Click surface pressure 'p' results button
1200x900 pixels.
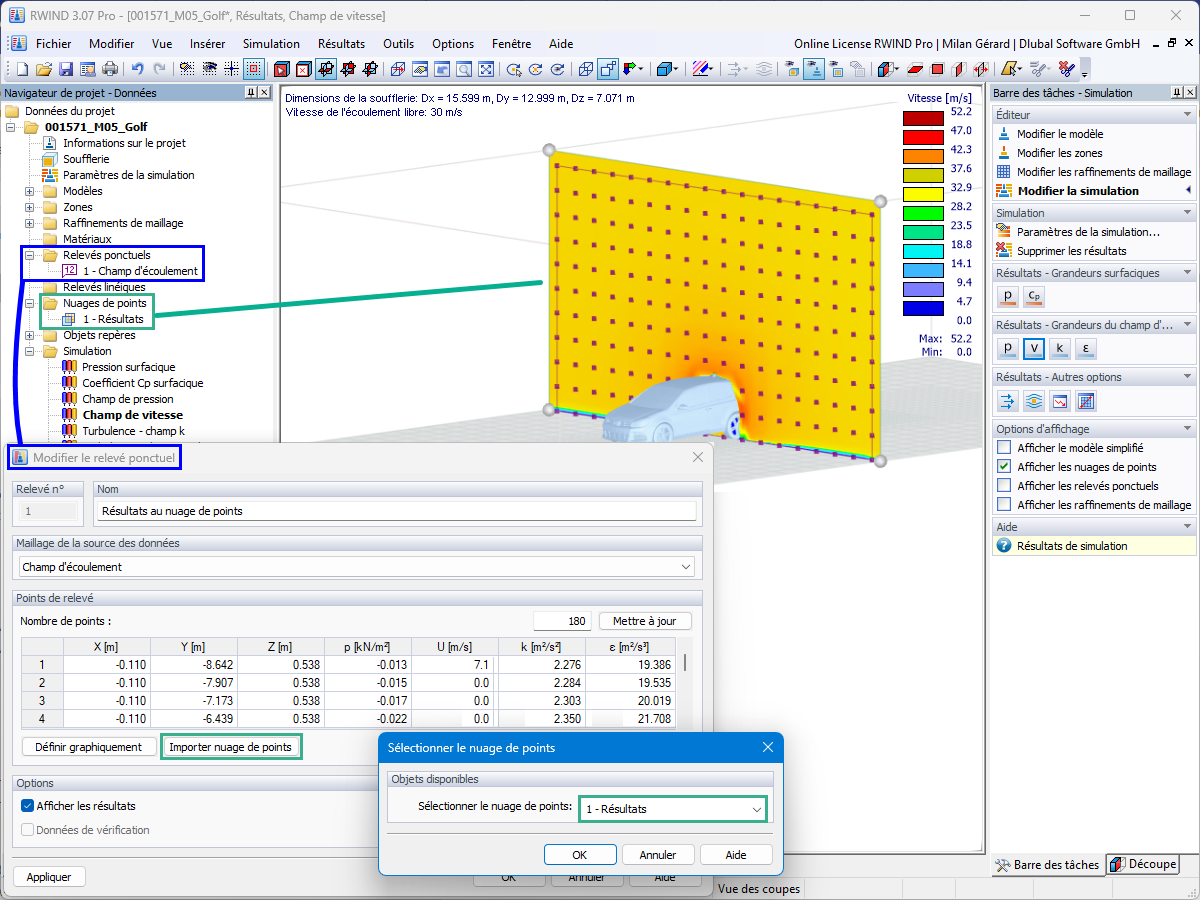(1008, 296)
